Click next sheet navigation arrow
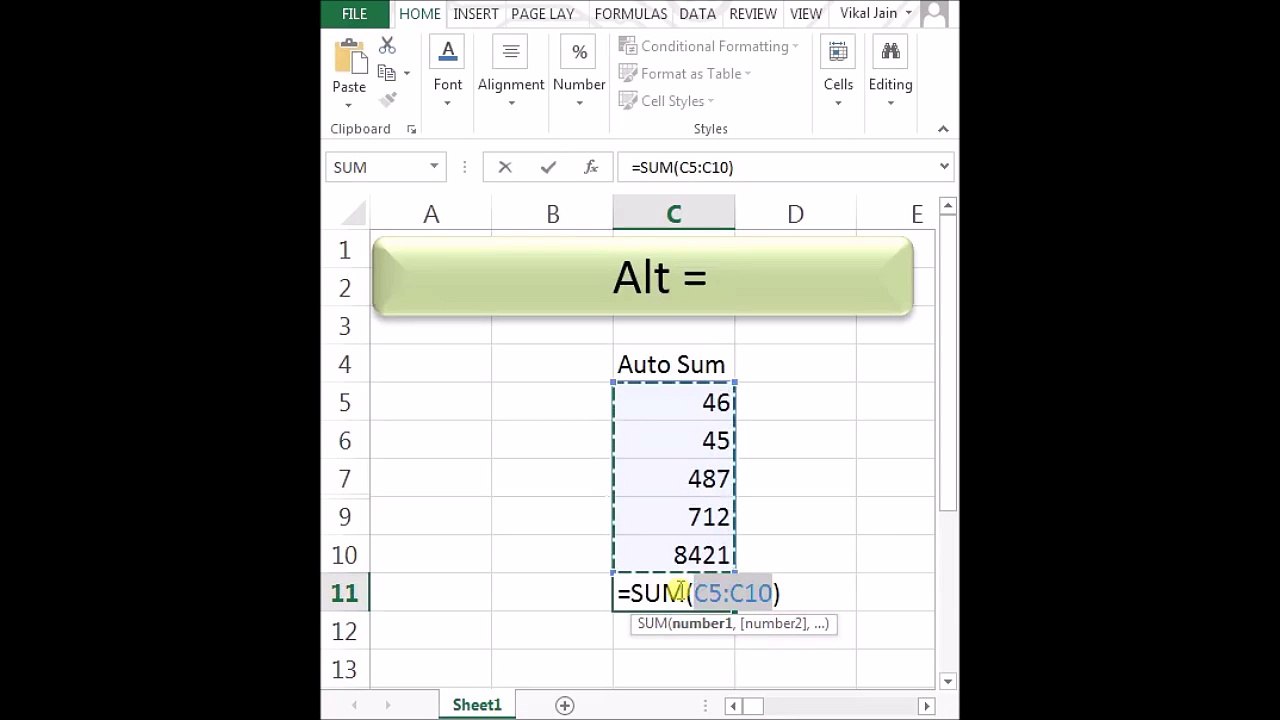Viewport: 1280px width, 720px height. (x=387, y=705)
